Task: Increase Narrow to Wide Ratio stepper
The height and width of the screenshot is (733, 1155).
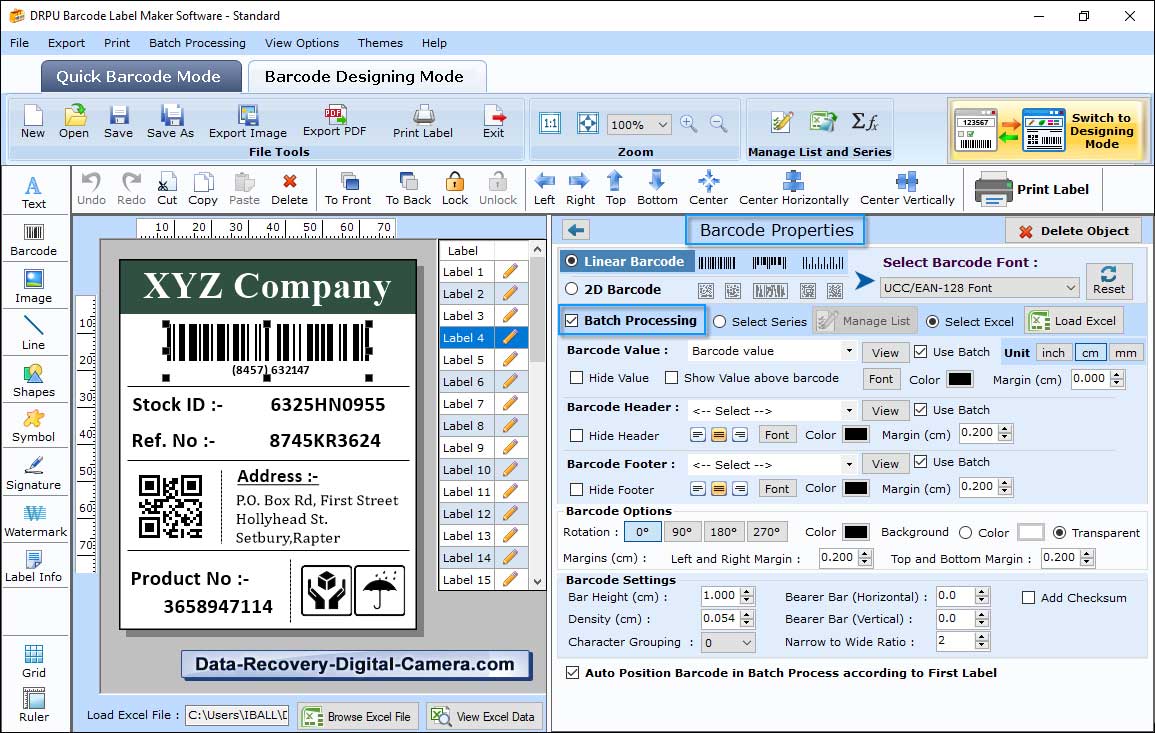Action: click(x=981, y=637)
